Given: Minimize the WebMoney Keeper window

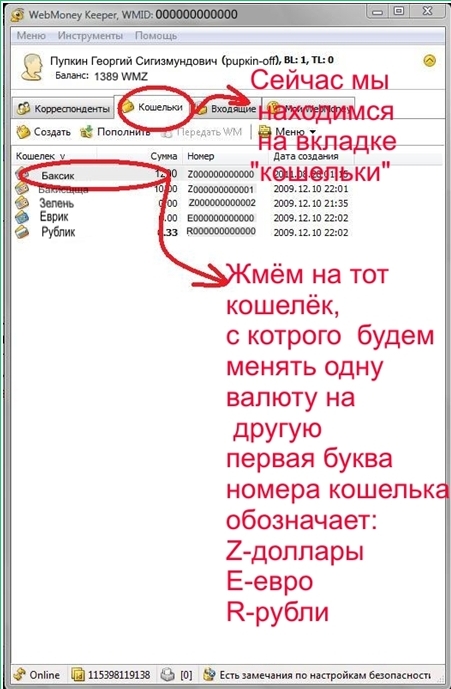Looking at the screenshot, I should point(377,12).
